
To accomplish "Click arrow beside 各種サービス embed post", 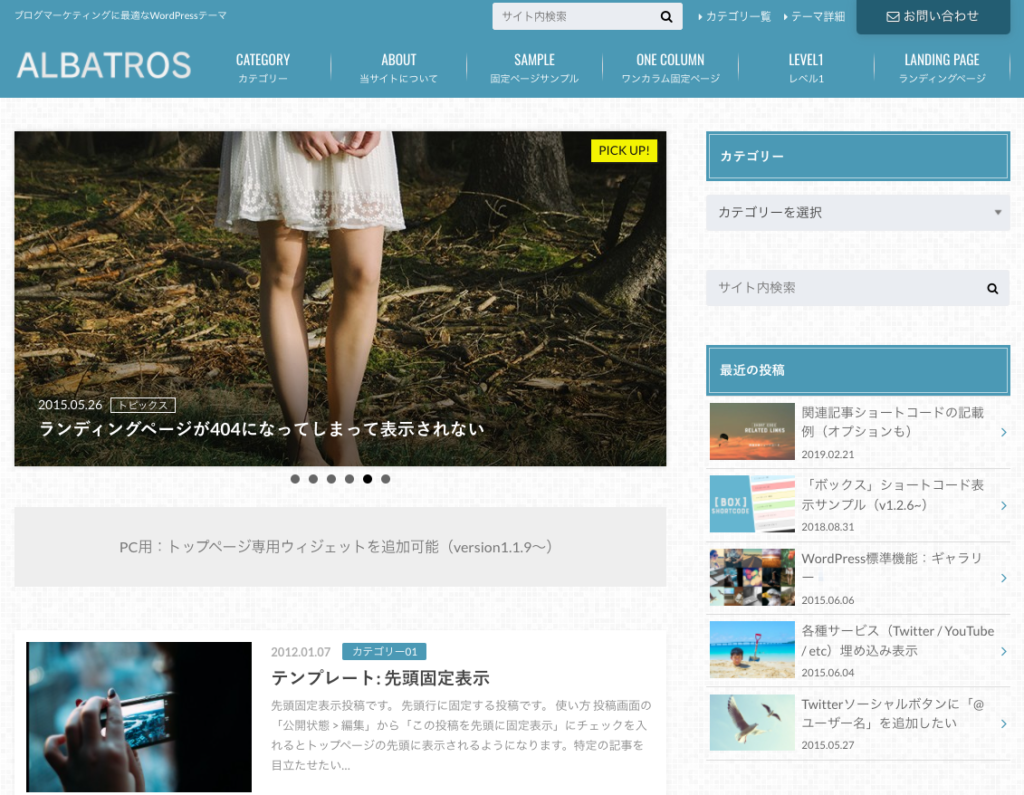I will (1003, 650).
